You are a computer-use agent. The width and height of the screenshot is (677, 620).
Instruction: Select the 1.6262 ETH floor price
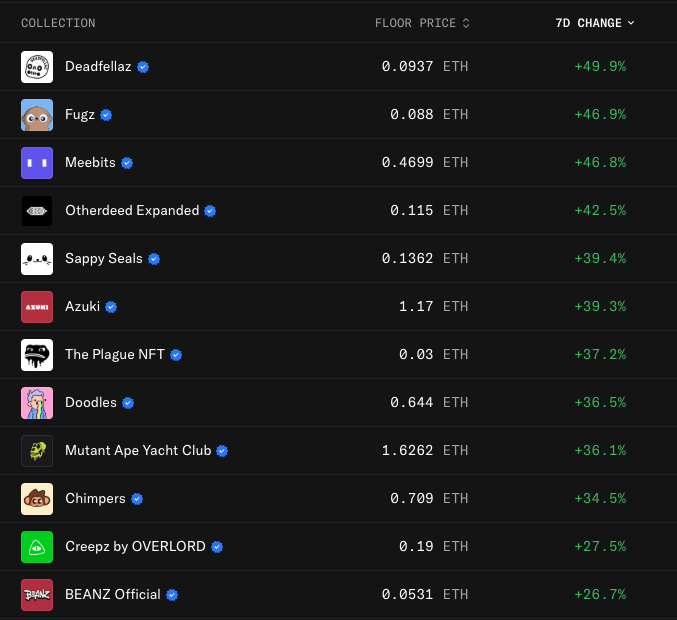pyautogui.click(x=425, y=450)
